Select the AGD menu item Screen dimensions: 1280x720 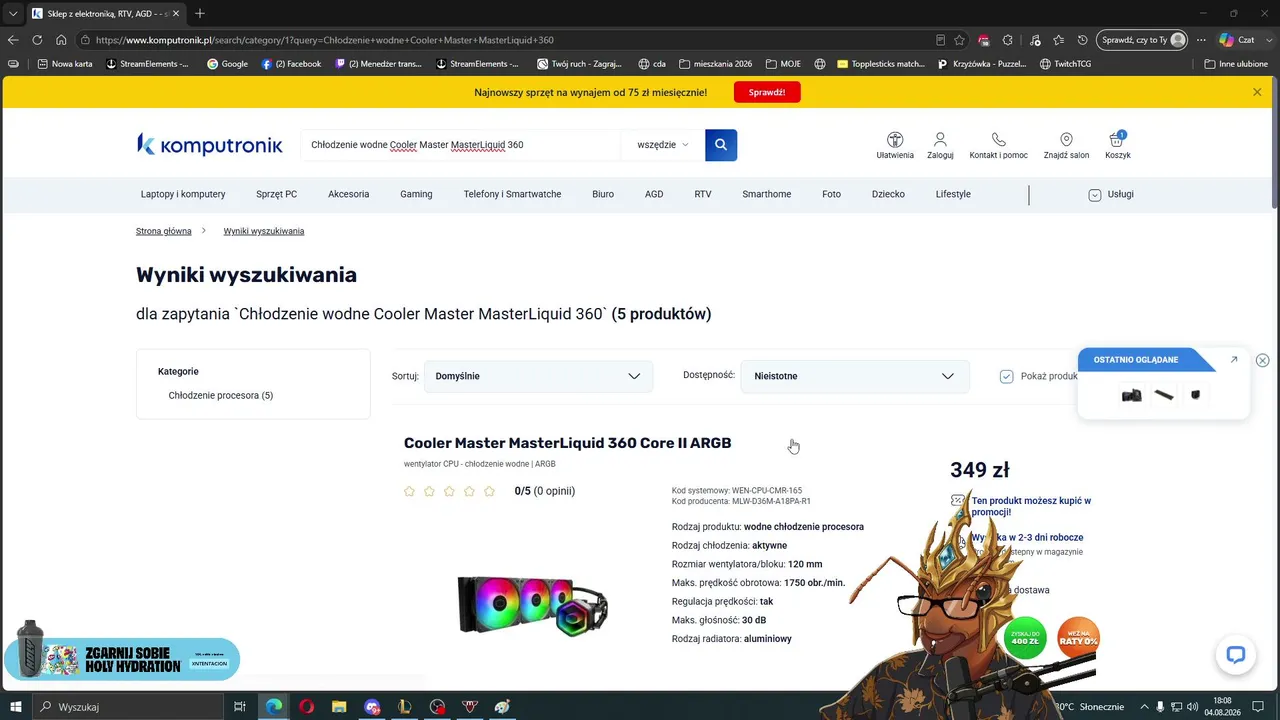(x=654, y=194)
